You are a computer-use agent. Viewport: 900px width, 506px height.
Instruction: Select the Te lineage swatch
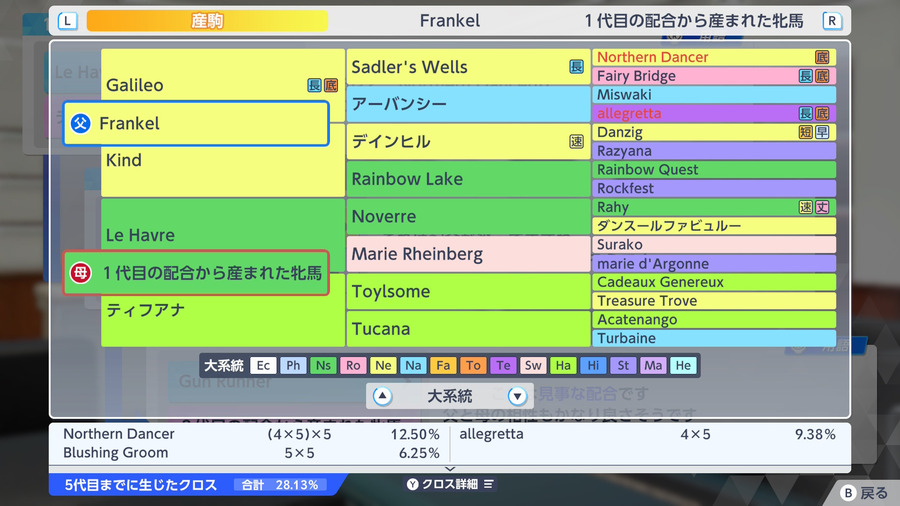coord(503,365)
